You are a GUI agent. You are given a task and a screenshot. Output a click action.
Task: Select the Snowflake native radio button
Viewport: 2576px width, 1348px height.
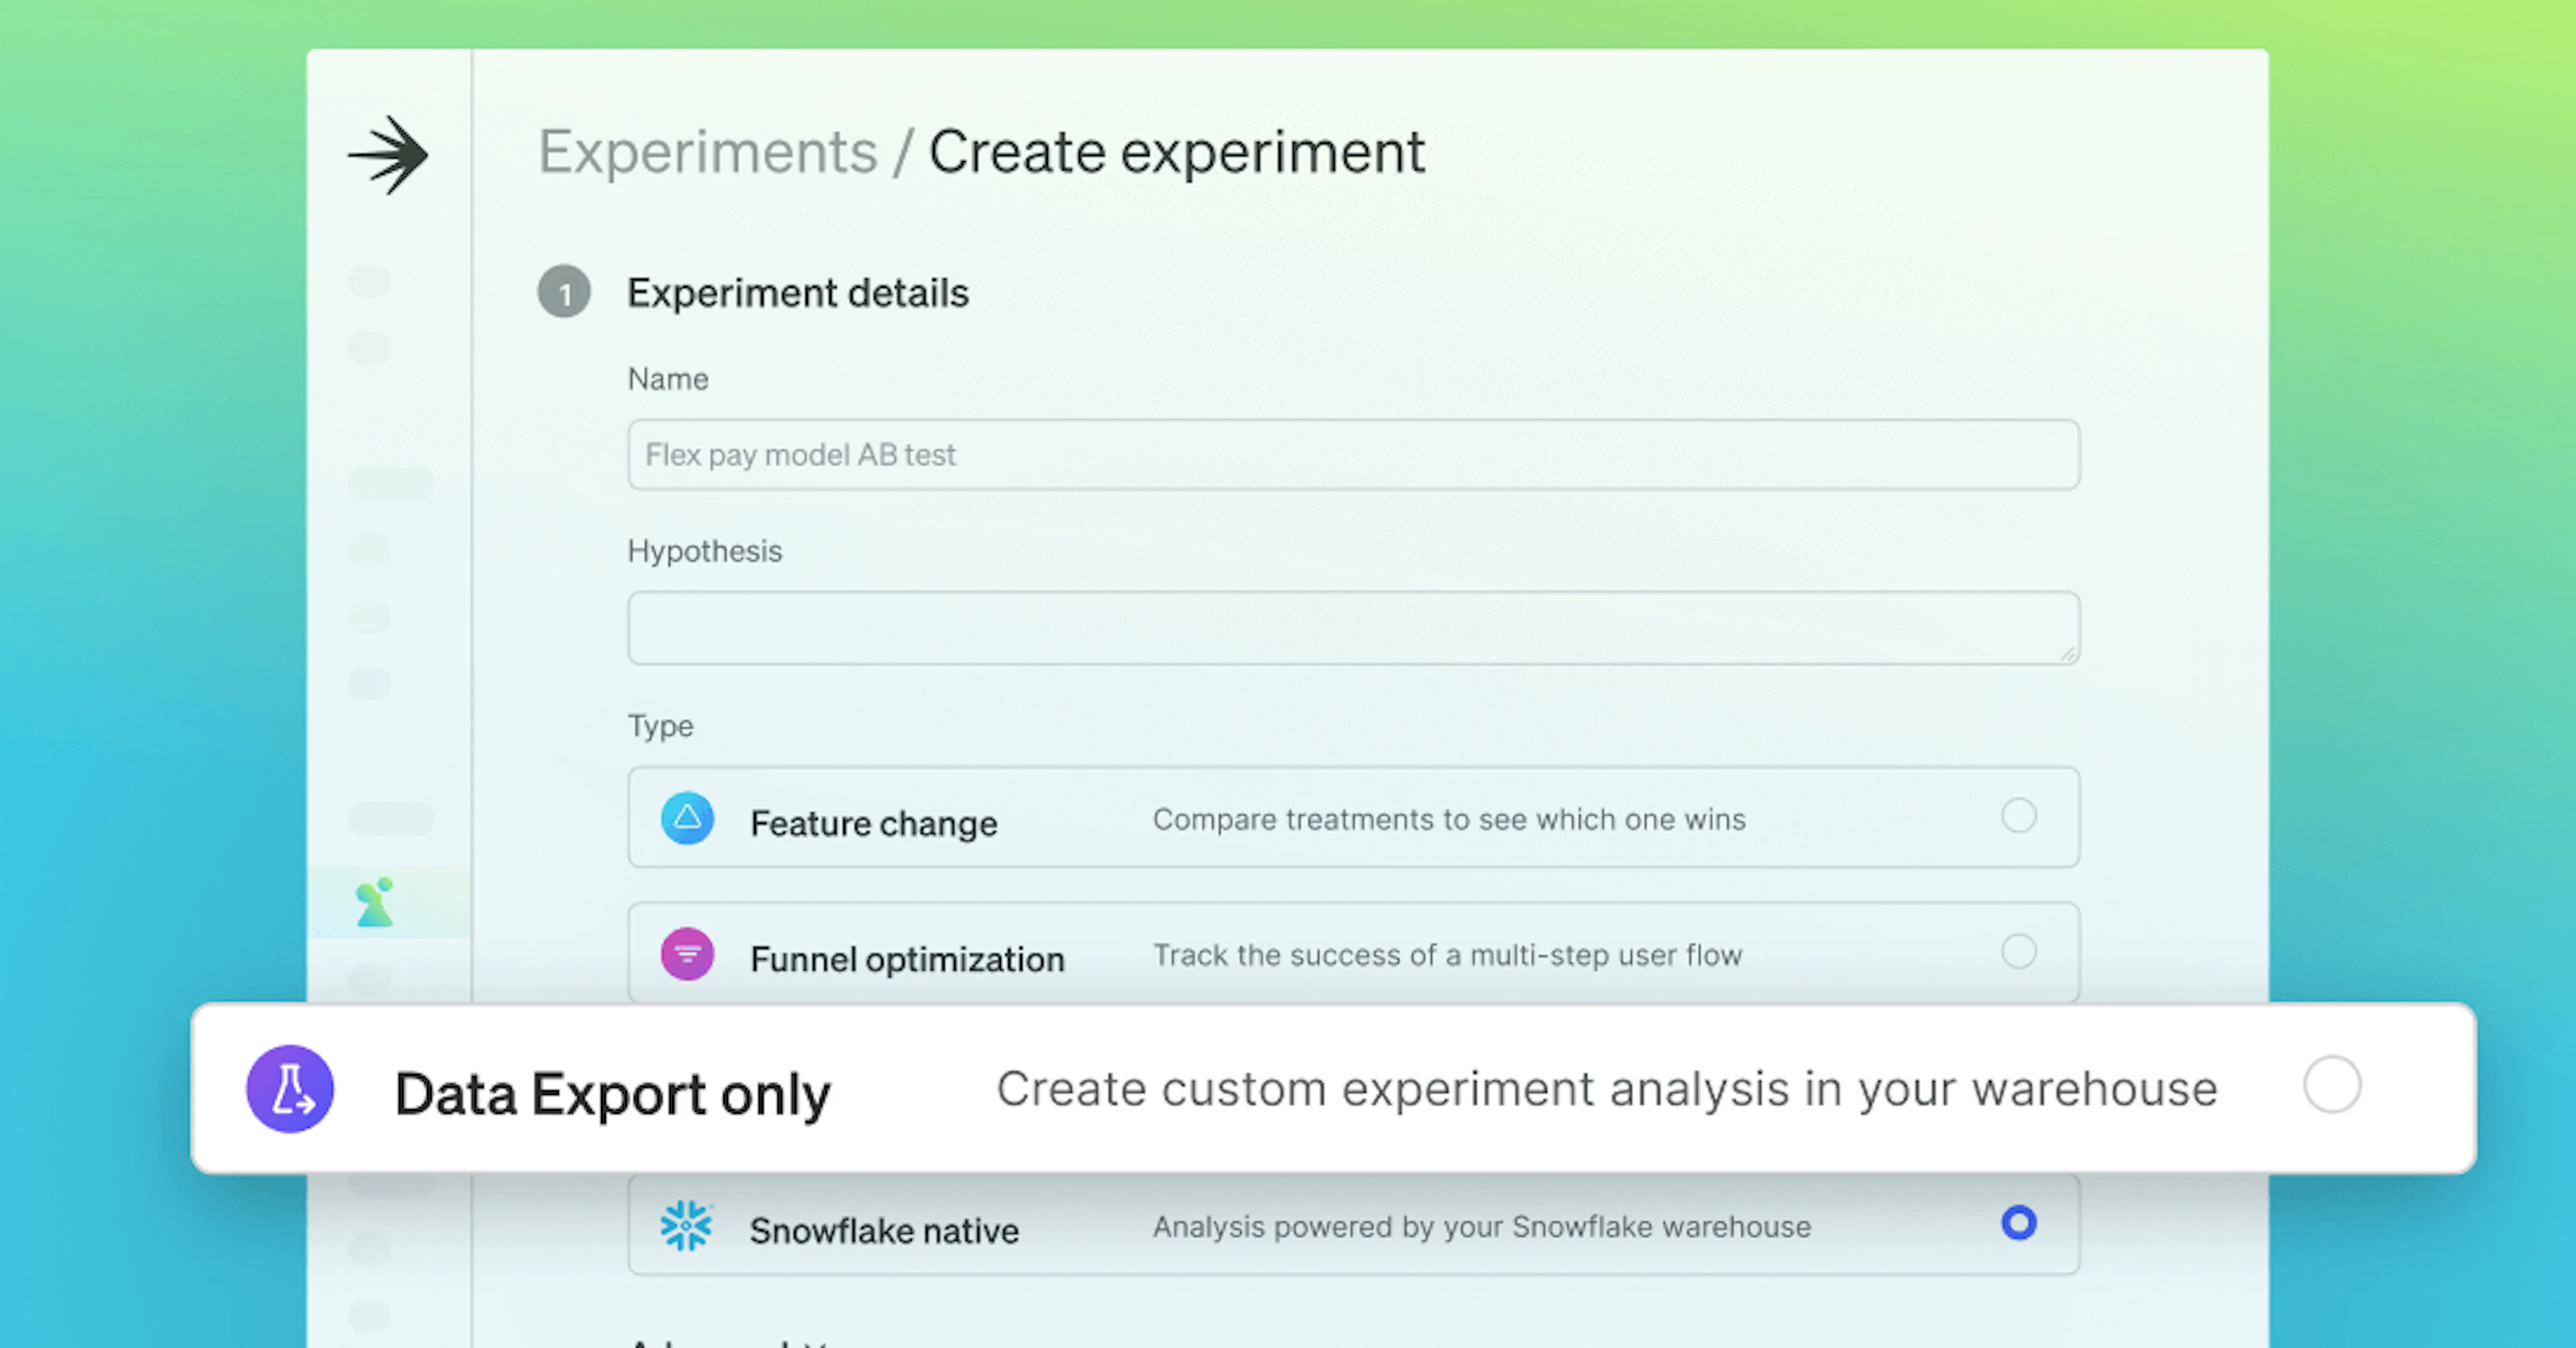point(2018,1223)
